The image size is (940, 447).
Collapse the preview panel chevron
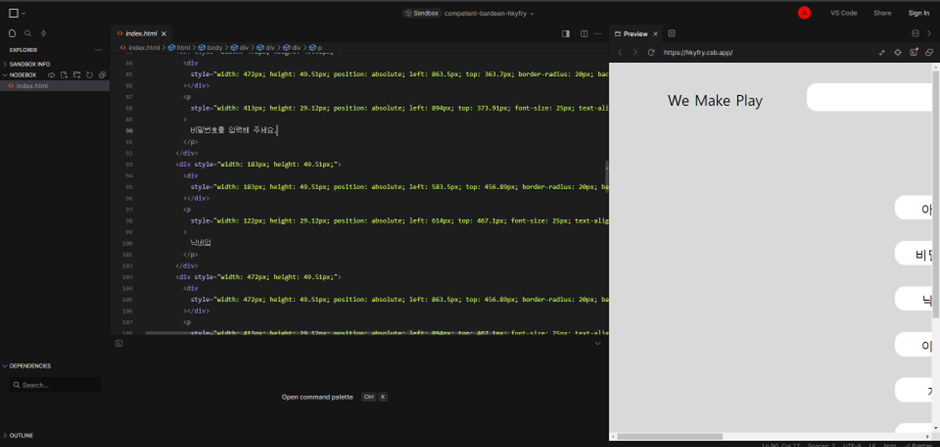tap(929, 34)
